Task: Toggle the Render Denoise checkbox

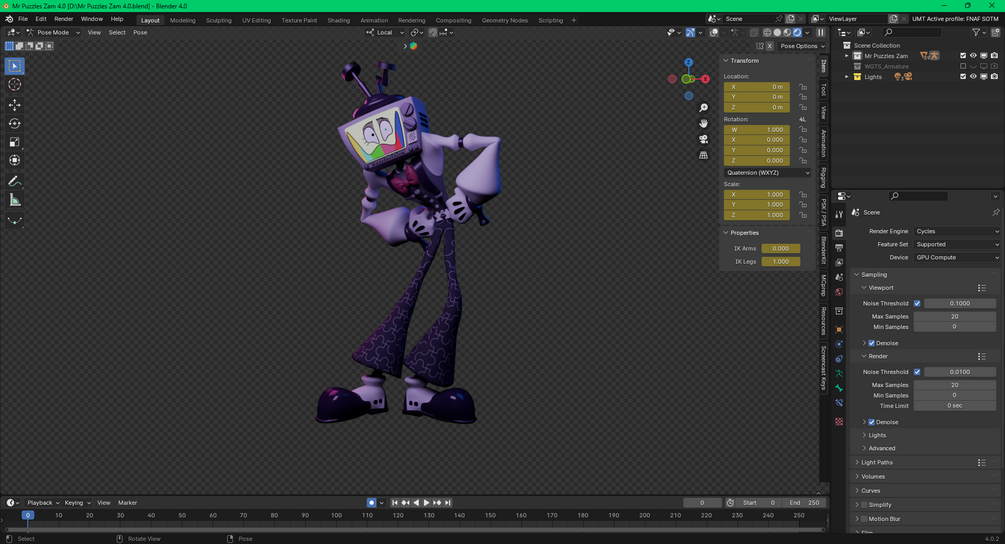Action: (x=871, y=422)
